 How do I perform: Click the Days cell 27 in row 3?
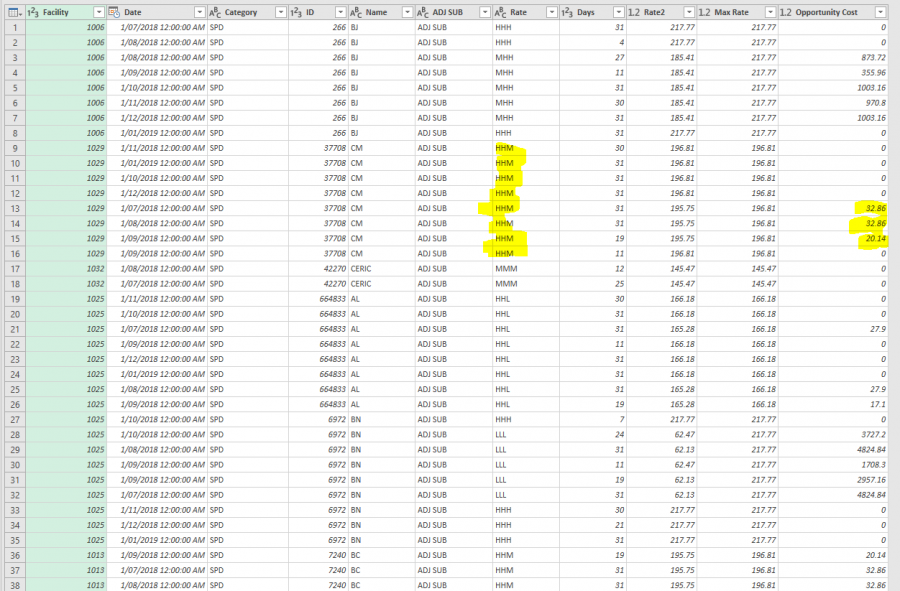tap(593, 57)
